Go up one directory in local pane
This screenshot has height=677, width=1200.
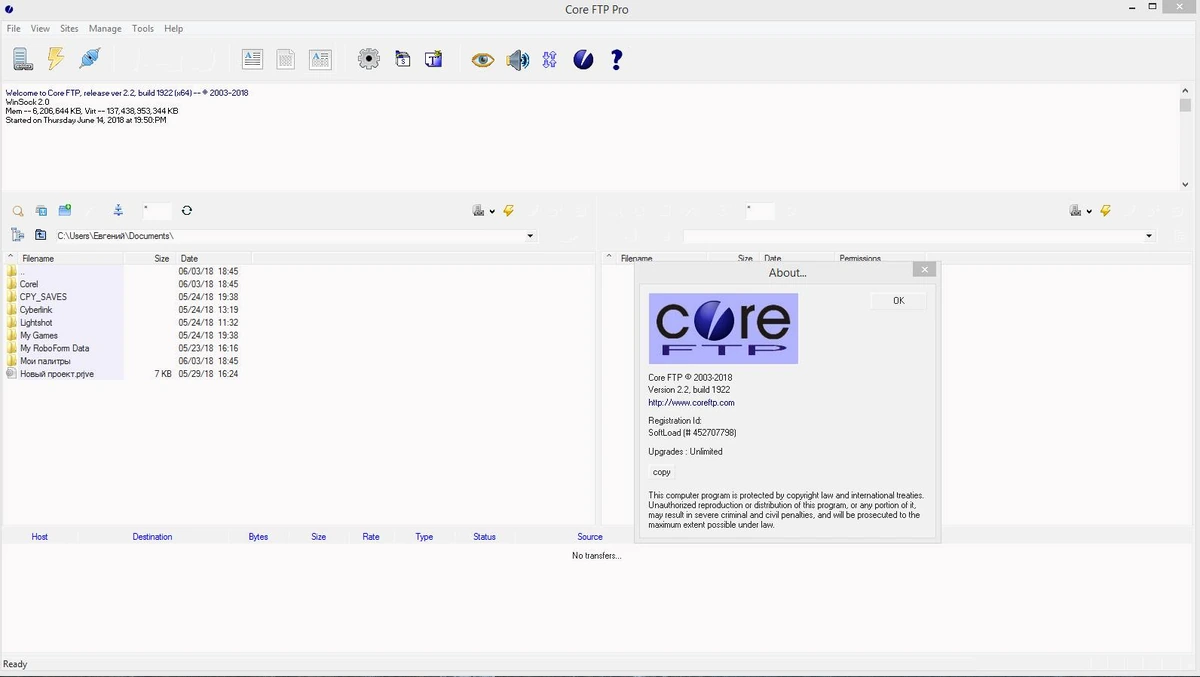click(41, 235)
